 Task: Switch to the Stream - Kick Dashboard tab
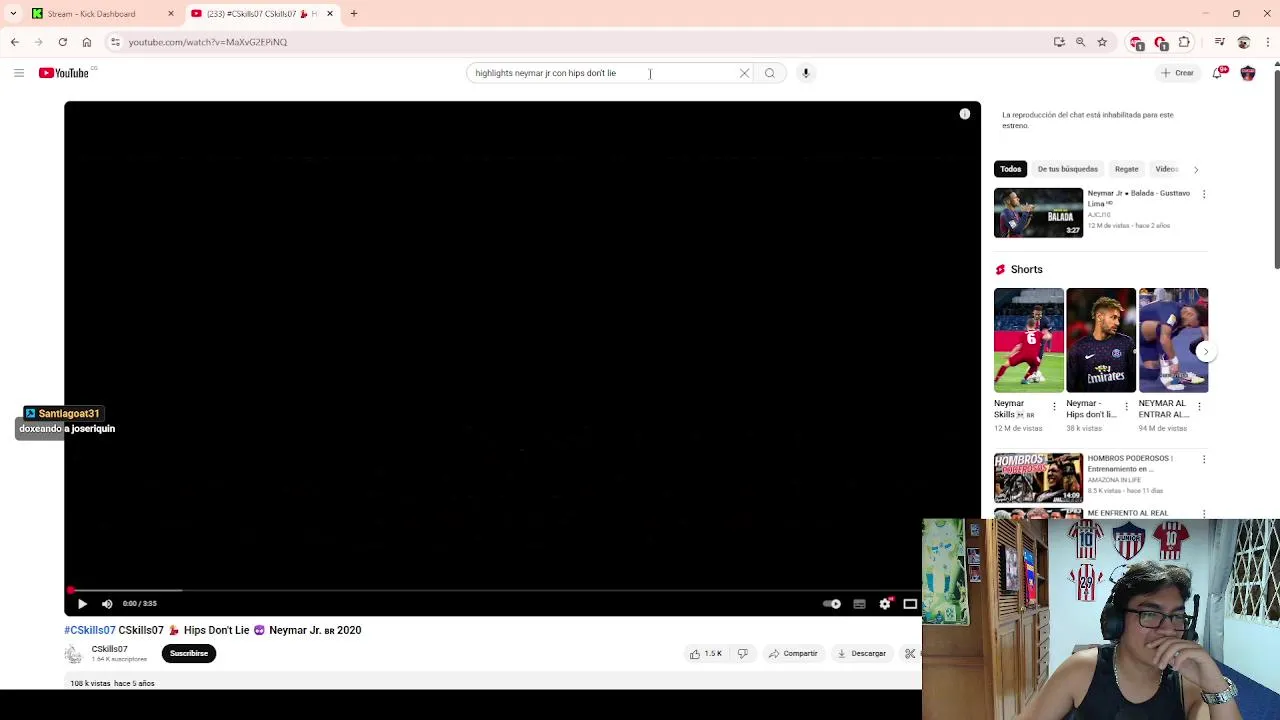(x=91, y=14)
